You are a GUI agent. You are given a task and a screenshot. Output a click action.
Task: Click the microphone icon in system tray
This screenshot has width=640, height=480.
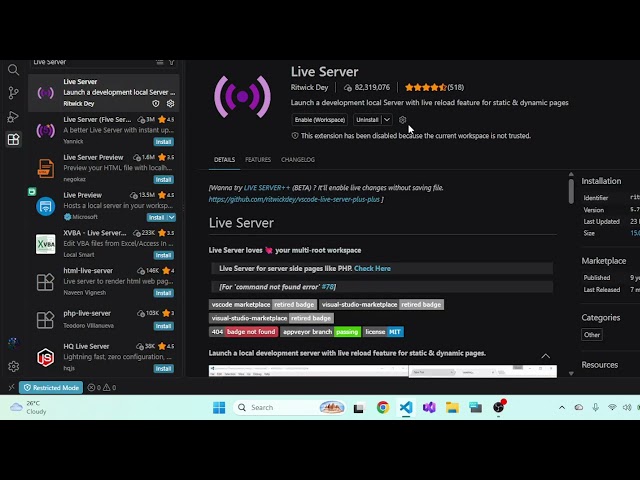point(596,407)
